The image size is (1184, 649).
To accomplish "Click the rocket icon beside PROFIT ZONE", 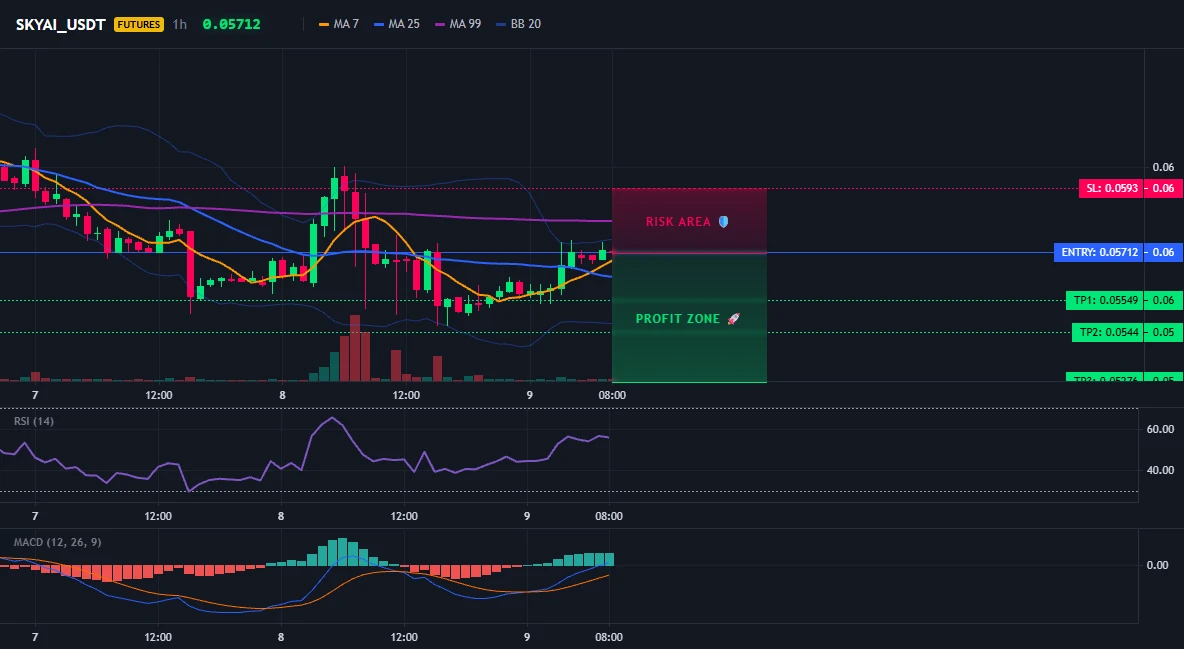I will click(x=733, y=319).
